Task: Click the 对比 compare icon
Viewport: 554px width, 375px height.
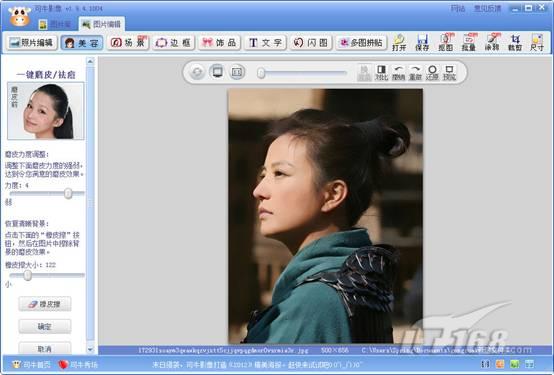Action: (x=381, y=72)
